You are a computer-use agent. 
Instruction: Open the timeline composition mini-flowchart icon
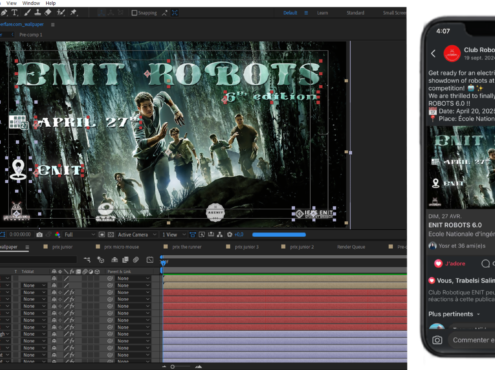(88, 260)
